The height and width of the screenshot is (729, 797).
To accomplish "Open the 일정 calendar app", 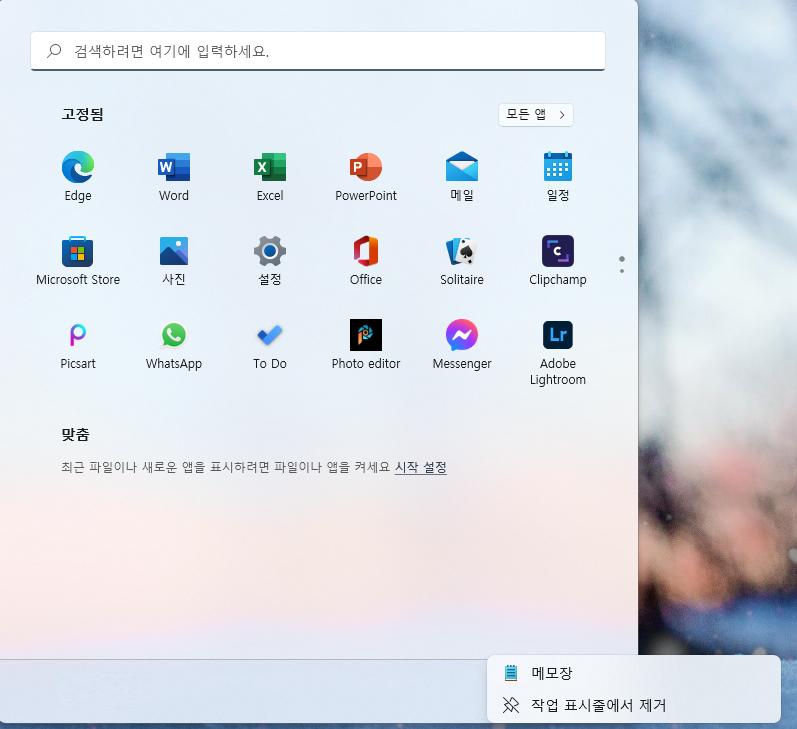I will (x=558, y=176).
